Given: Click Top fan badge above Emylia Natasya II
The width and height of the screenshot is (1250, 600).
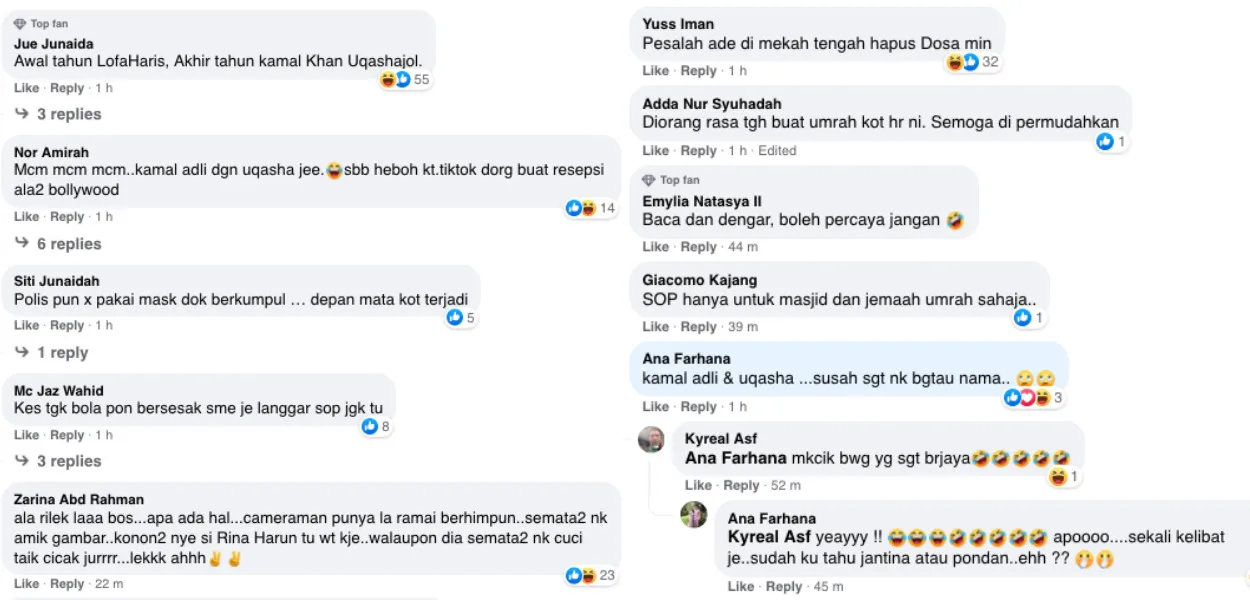Looking at the screenshot, I should pos(671,180).
